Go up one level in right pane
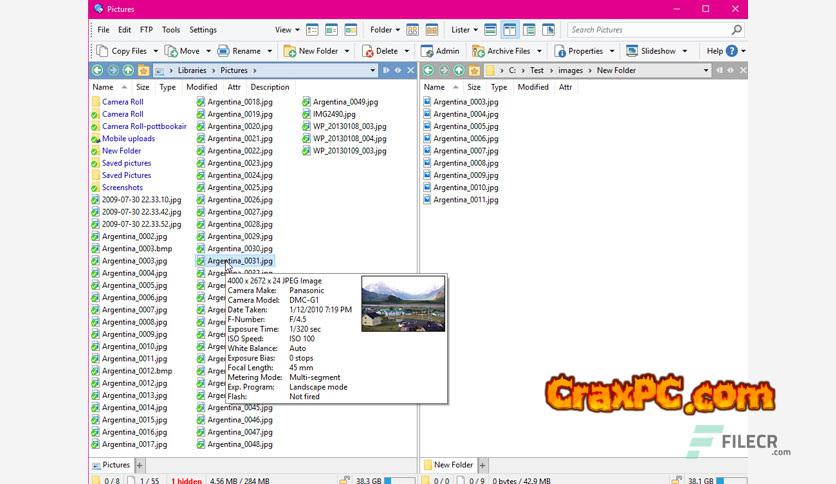The height and width of the screenshot is (484, 836). click(x=459, y=71)
